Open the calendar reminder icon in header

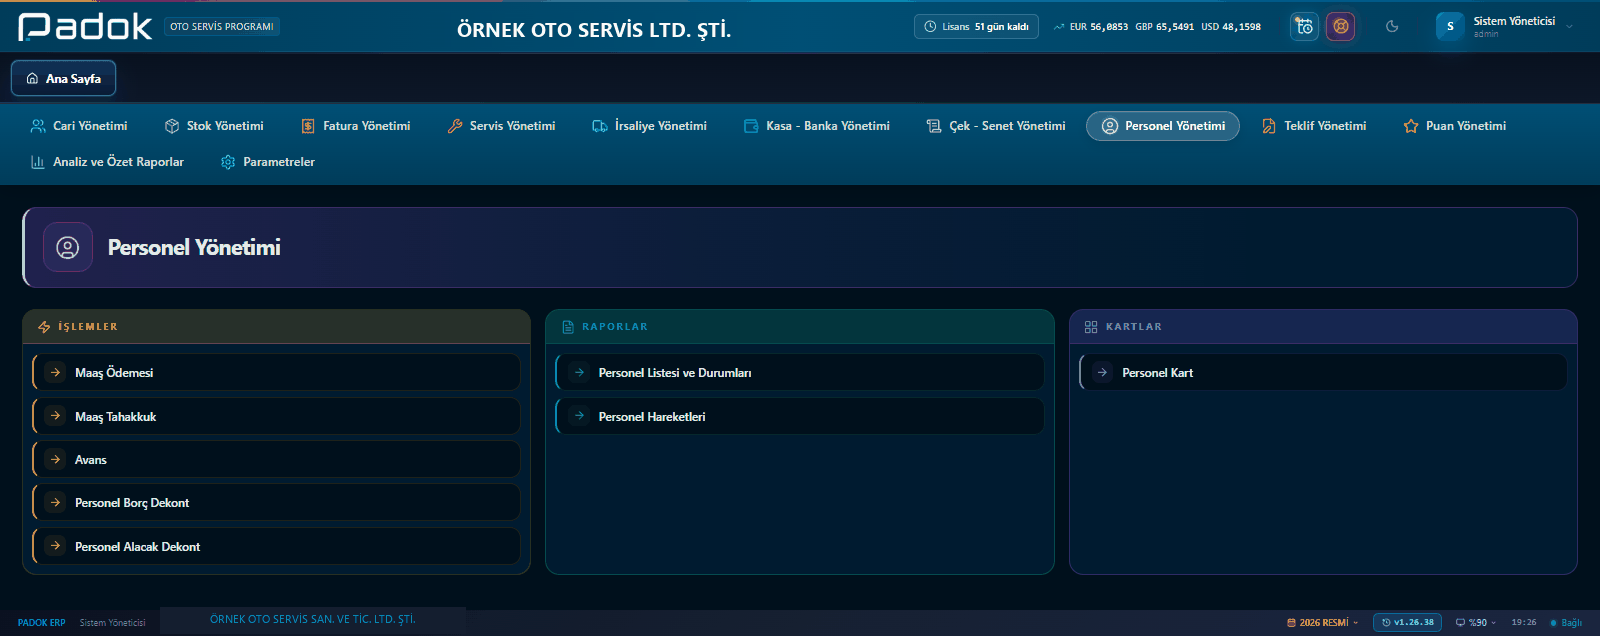click(x=1304, y=27)
